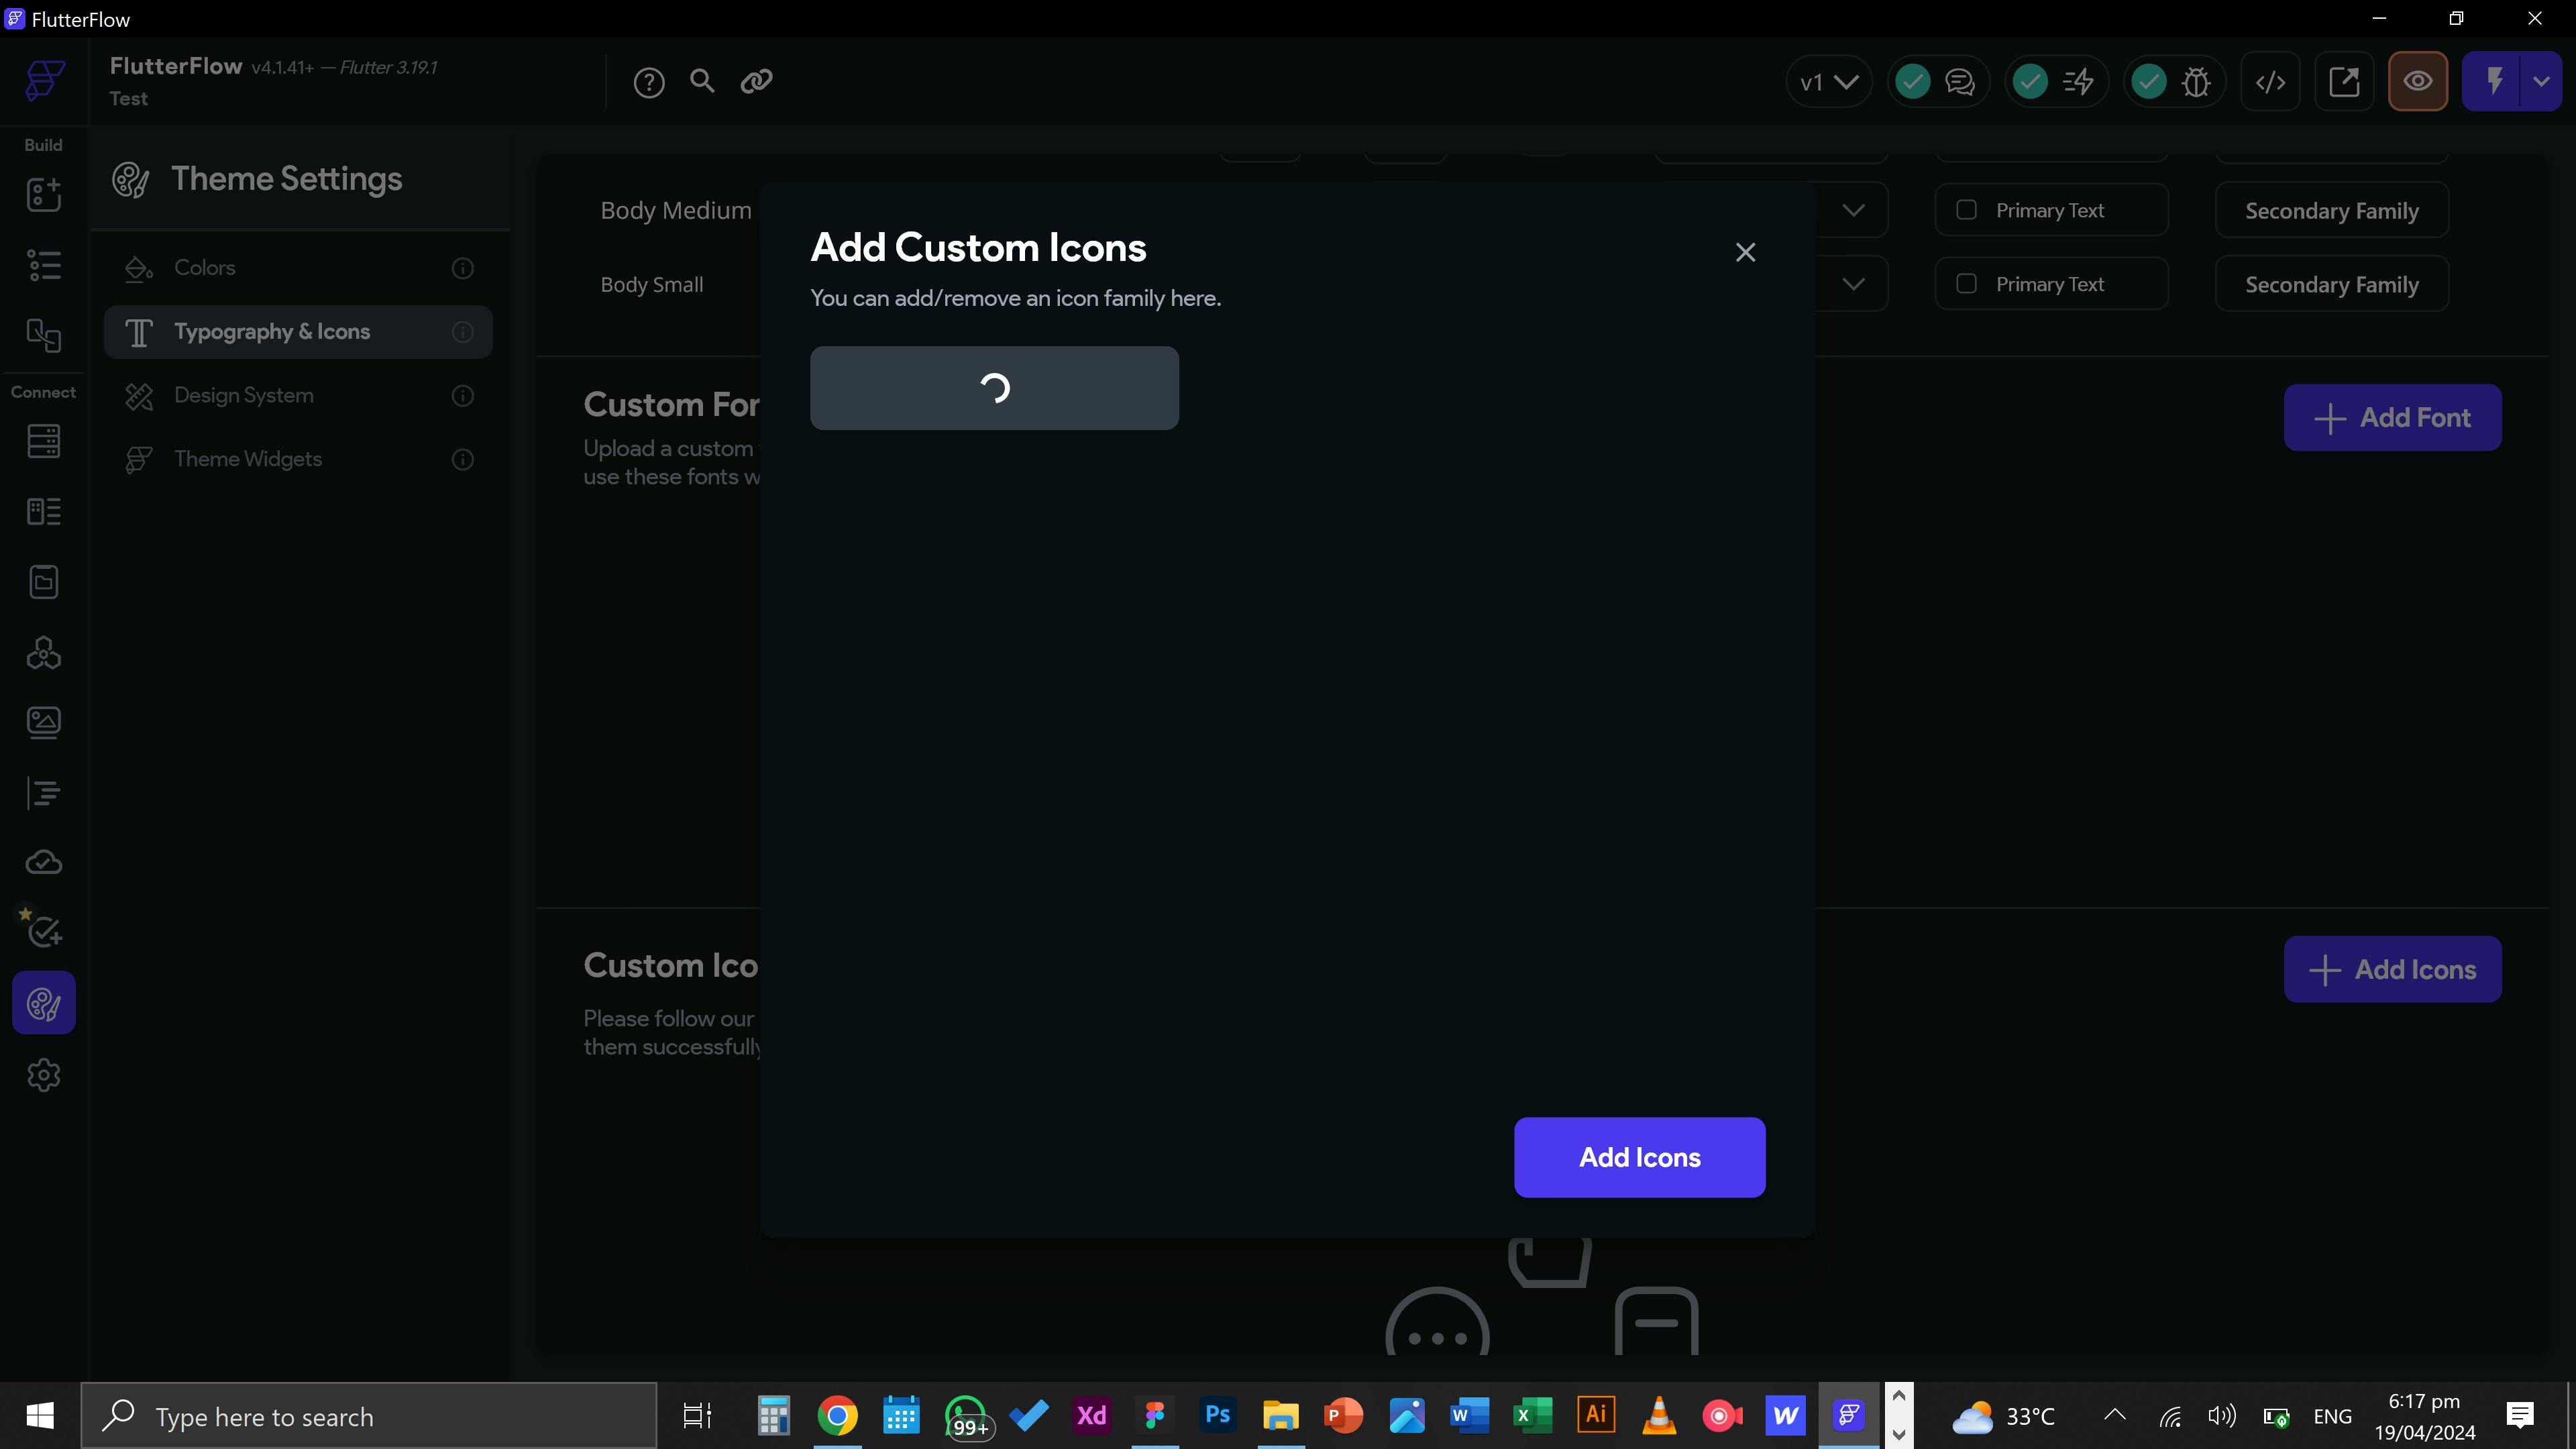Open the Widget Palette sidebar icon

(43, 195)
